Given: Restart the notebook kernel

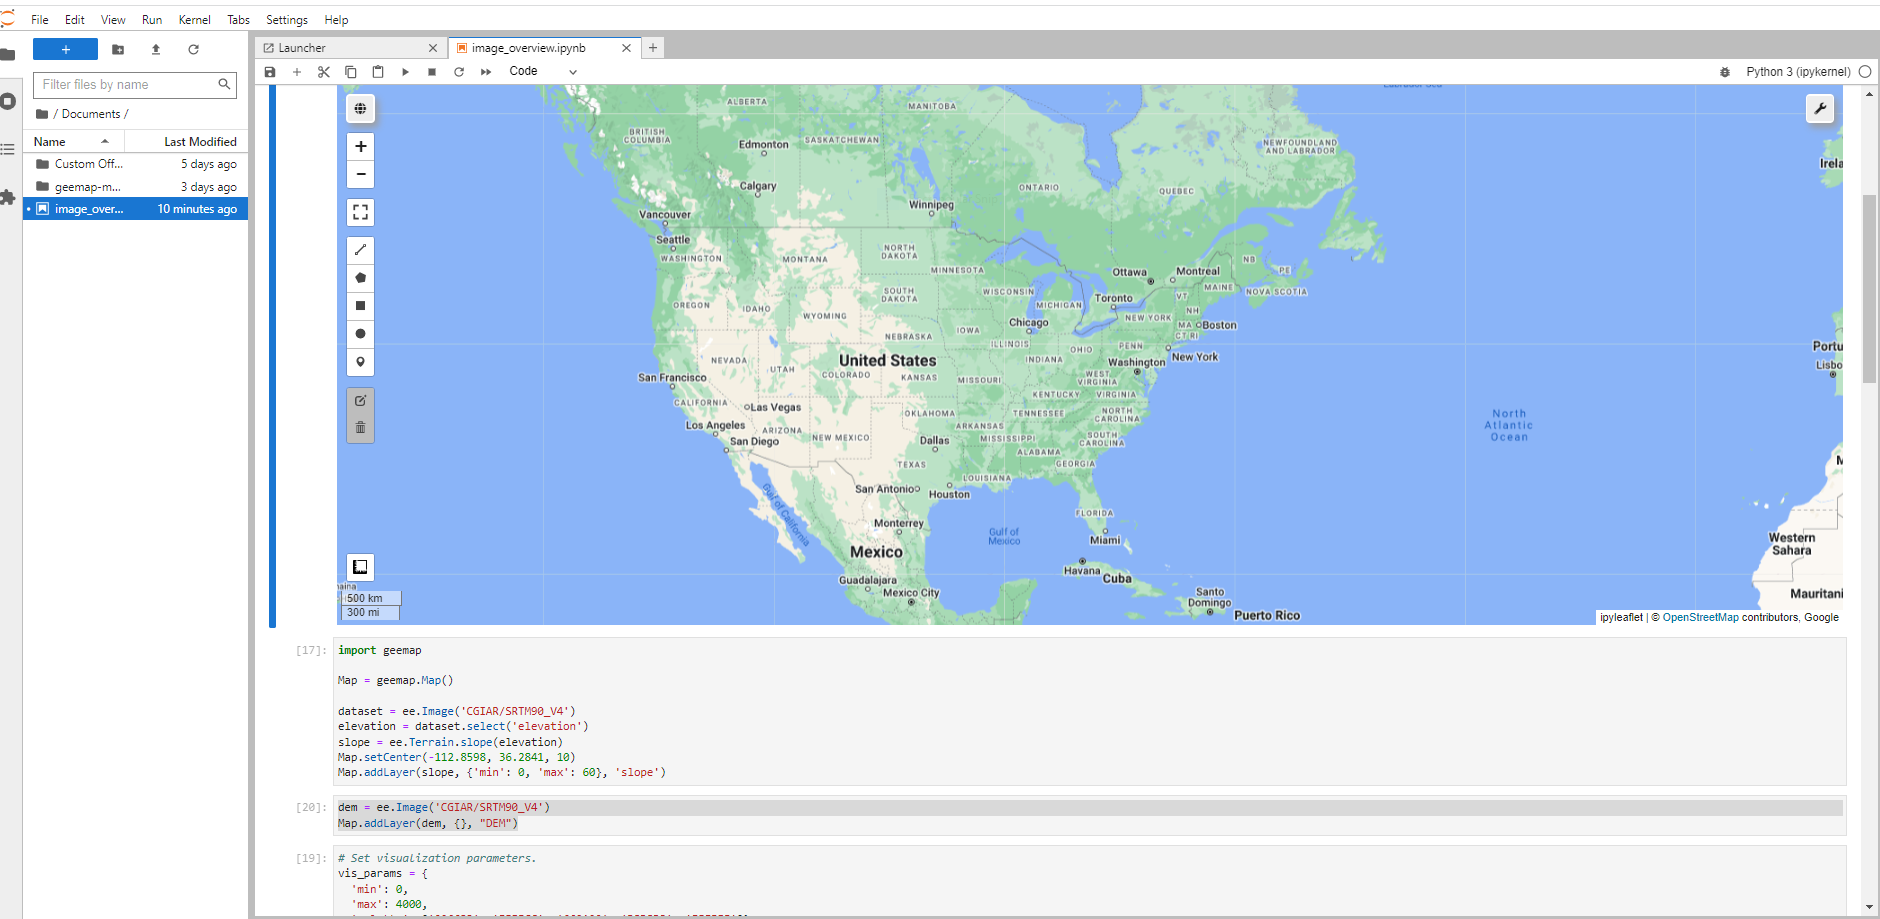Looking at the screenshot, I should tap(459, 71).
